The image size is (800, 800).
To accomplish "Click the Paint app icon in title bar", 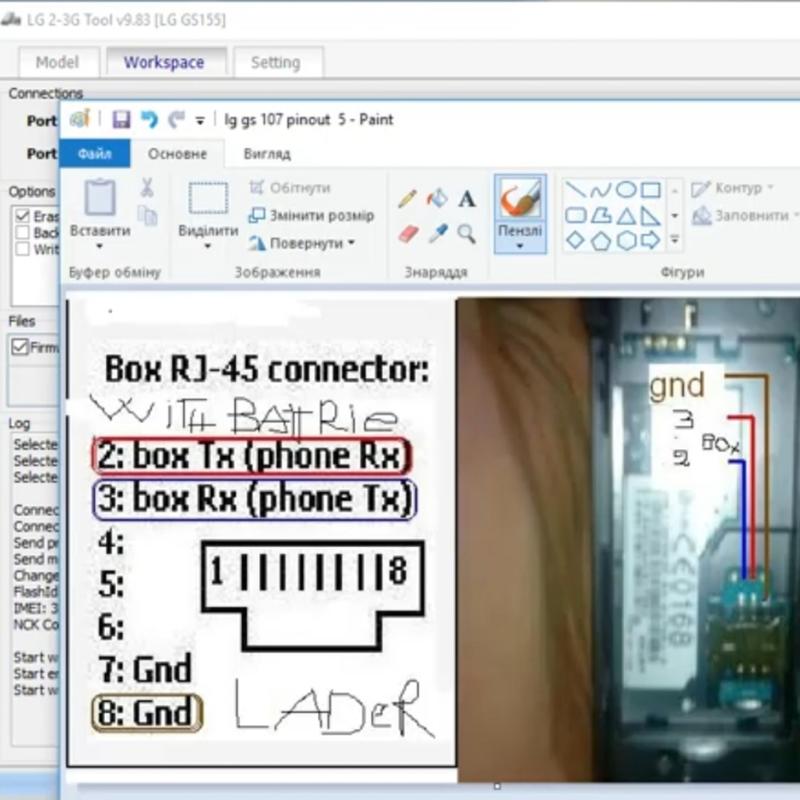I will coord(80,119).
